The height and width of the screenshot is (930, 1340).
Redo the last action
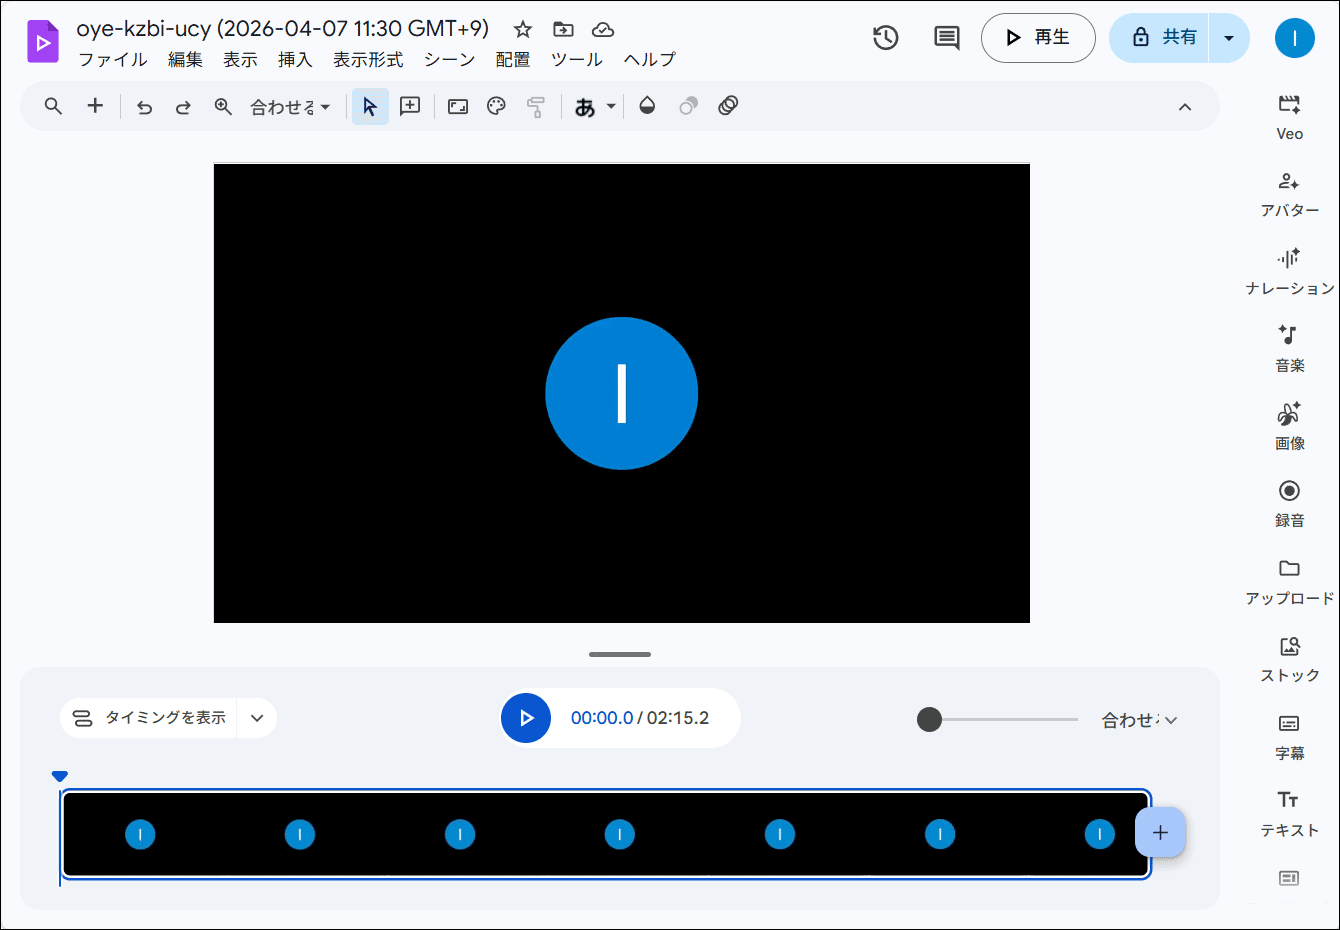point(183,107)
